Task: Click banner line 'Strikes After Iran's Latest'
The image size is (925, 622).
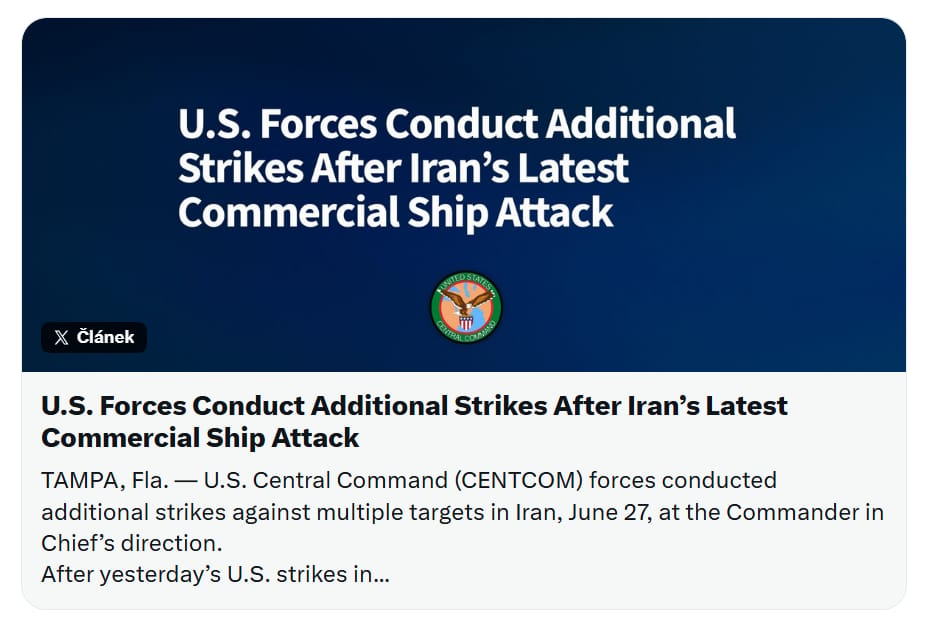Action: coord(404,168)
